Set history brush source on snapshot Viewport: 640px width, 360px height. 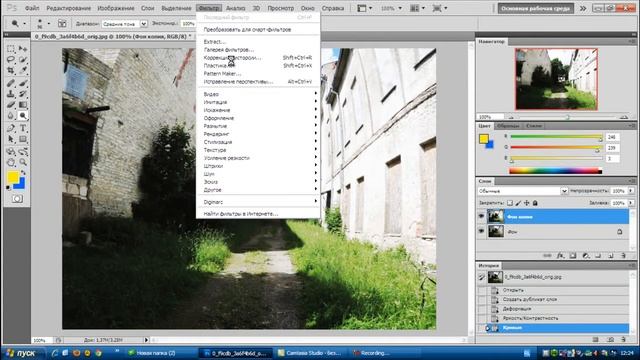482,277
